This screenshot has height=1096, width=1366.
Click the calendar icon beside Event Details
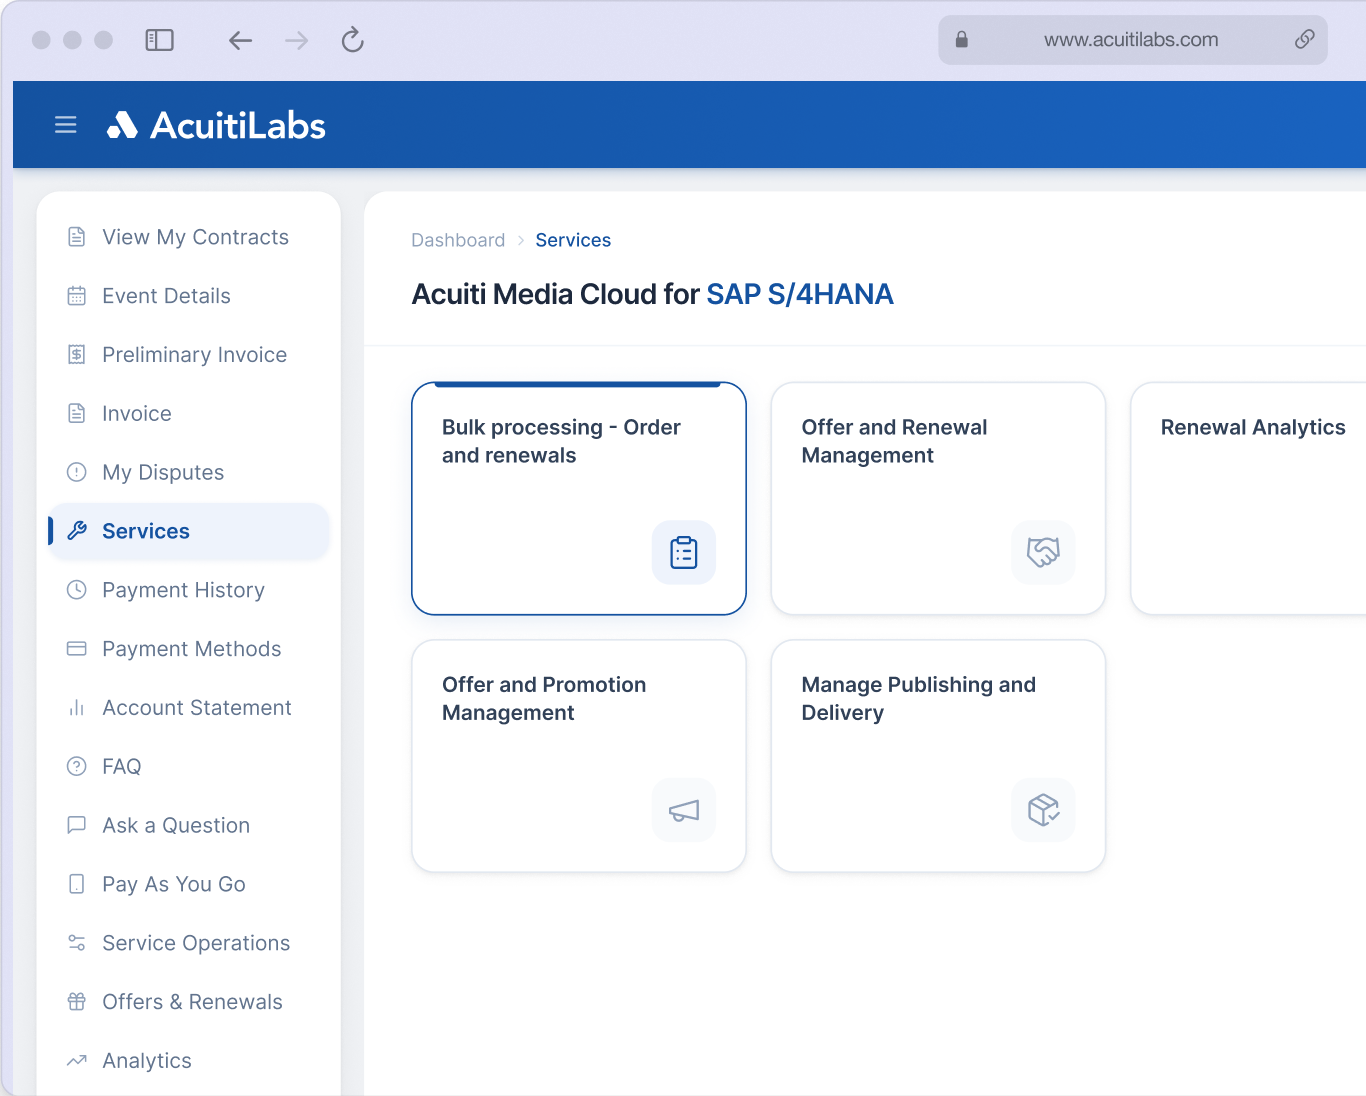click(76, 296)
